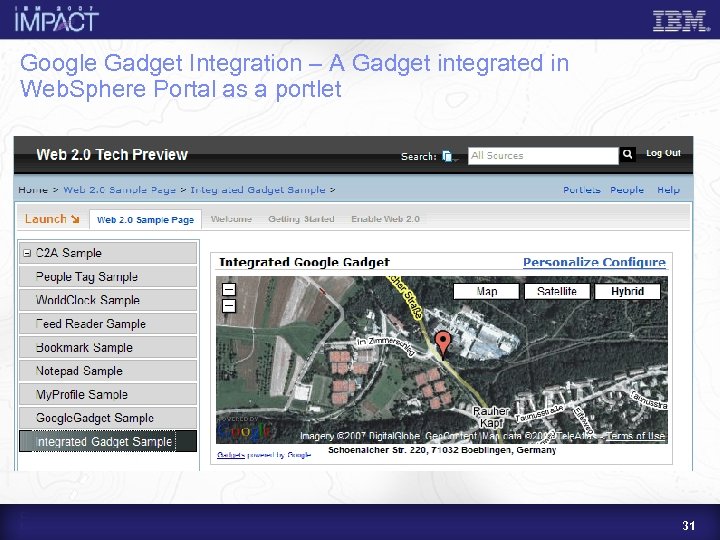Go to Web 2.0 Sample Page breadcrumb
The width and height of the screenshot is (720, 540).
click(119, 190)
